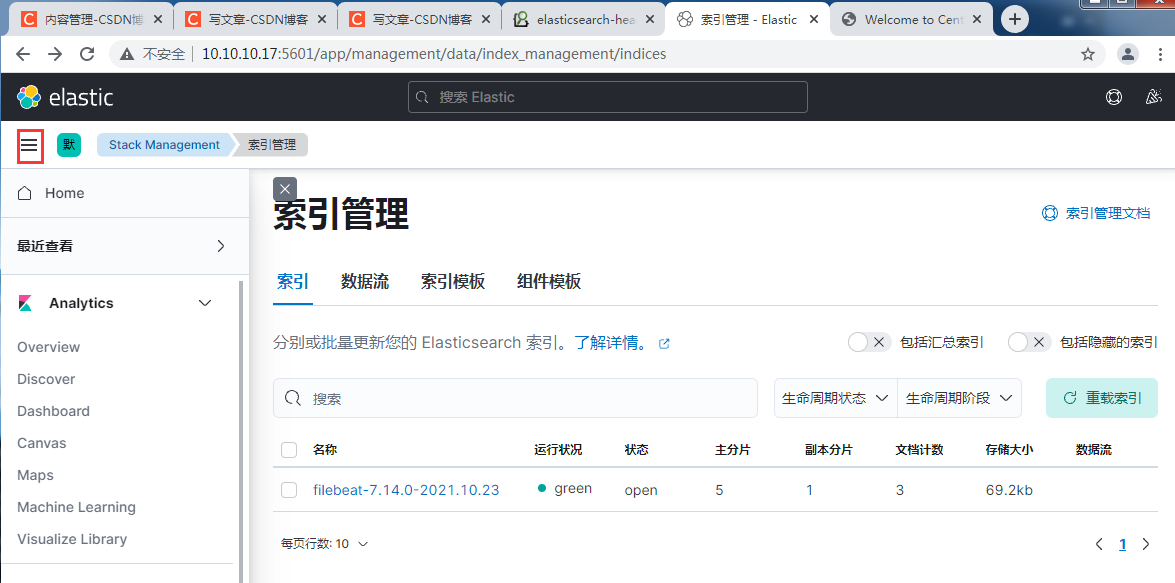This screenshot has height=583, width=1175.
Task: Switch to the 索引模板 tab
Action: (453, 282)
